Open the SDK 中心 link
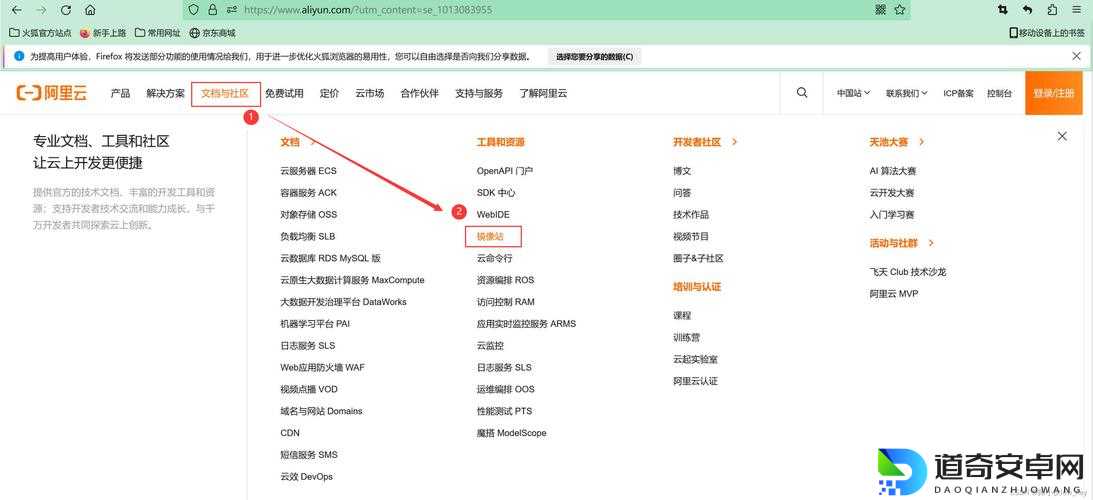Viewport: 1093px width, 500px height. [x=496, y=192]
